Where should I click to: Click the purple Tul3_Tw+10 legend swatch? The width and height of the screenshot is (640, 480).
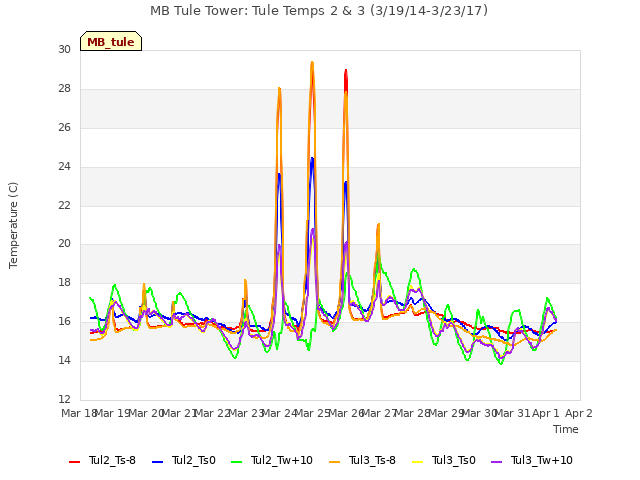pyautogui.click(x=497, y=461)
